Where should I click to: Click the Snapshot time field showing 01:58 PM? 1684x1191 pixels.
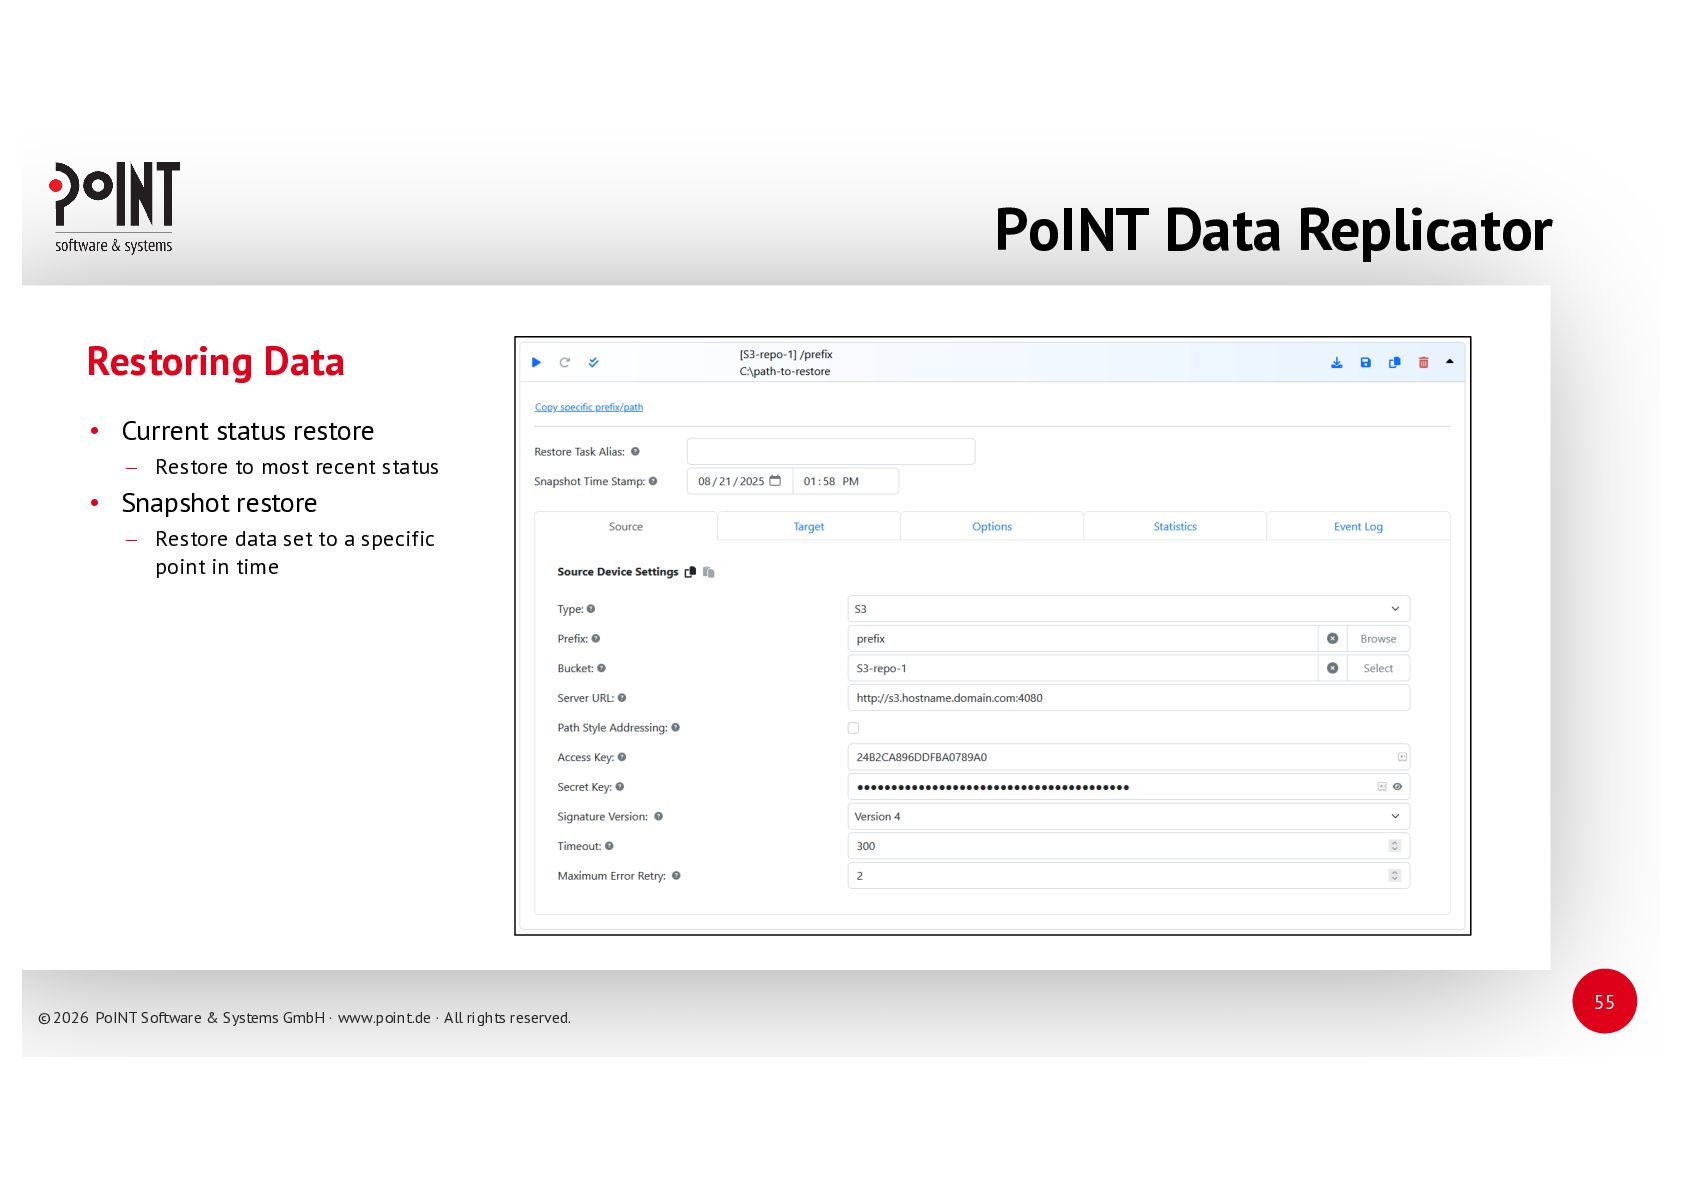click(x=846, y=481)
